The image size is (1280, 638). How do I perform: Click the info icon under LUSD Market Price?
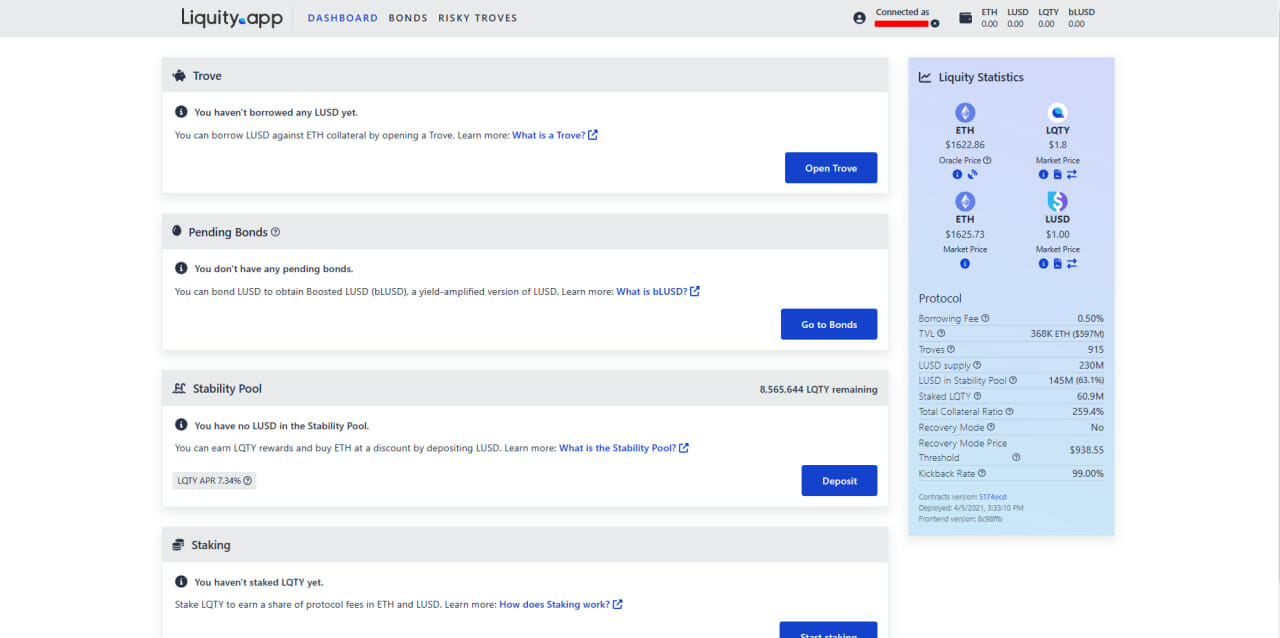click(1043, 264)
